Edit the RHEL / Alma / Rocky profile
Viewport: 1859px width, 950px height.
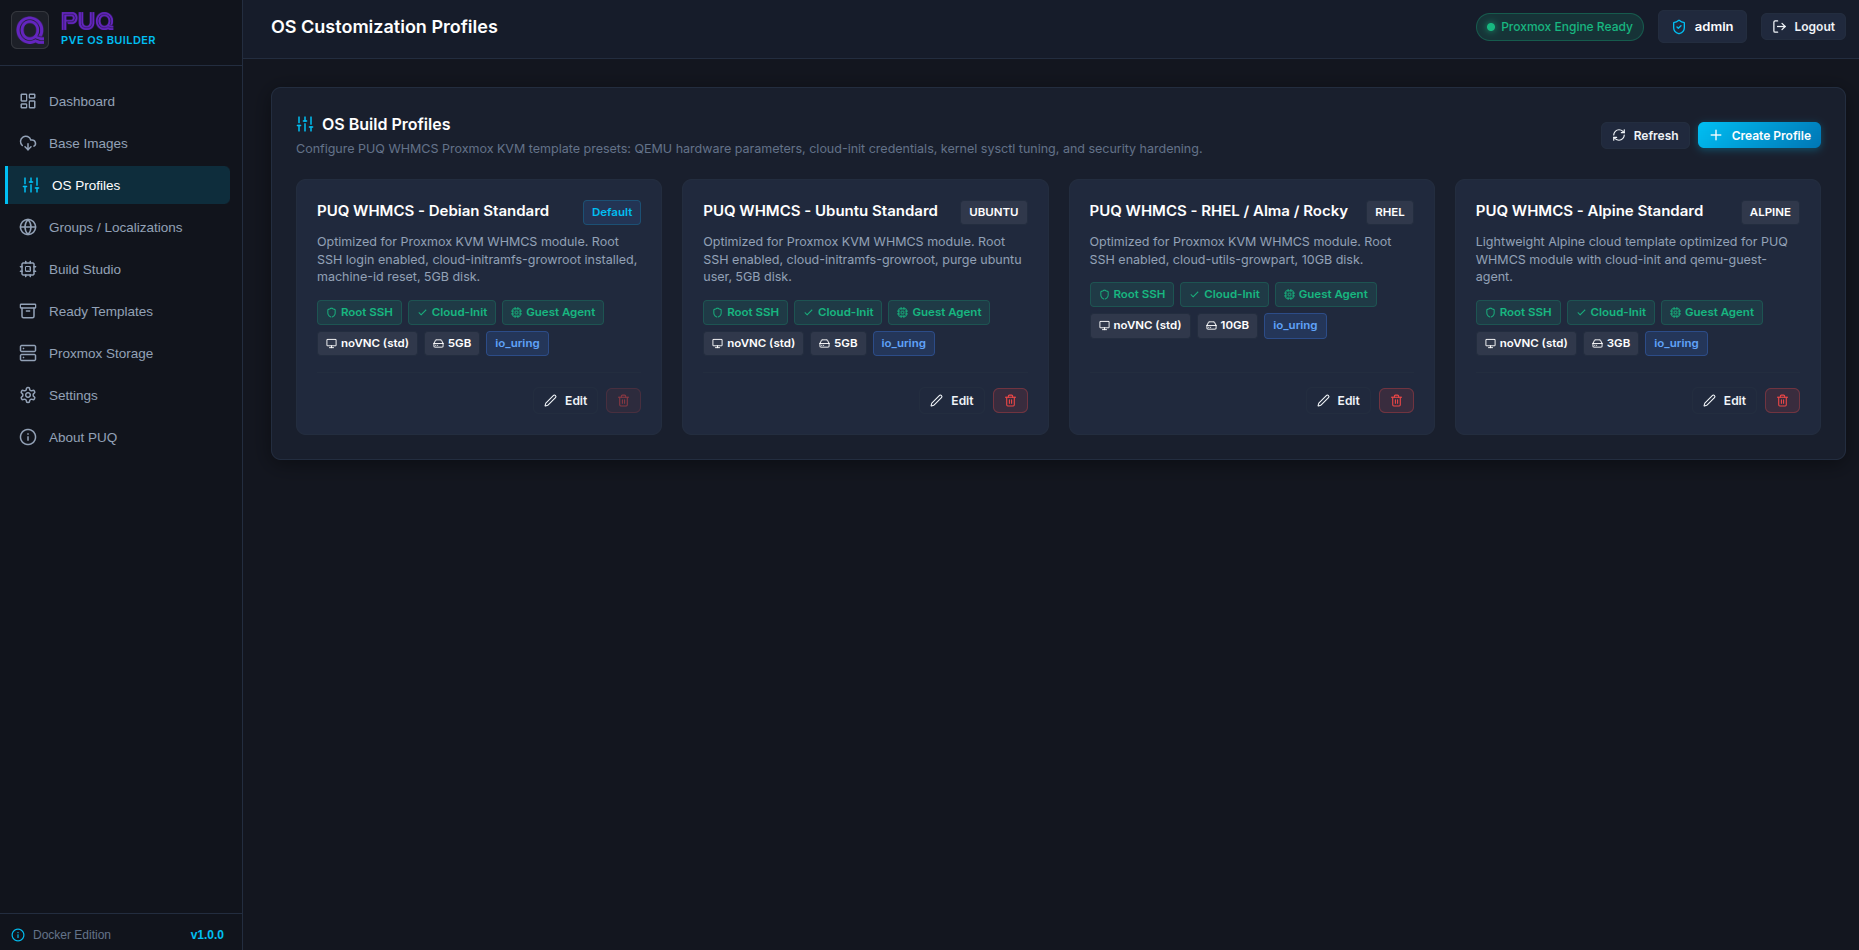(1338, 401)
